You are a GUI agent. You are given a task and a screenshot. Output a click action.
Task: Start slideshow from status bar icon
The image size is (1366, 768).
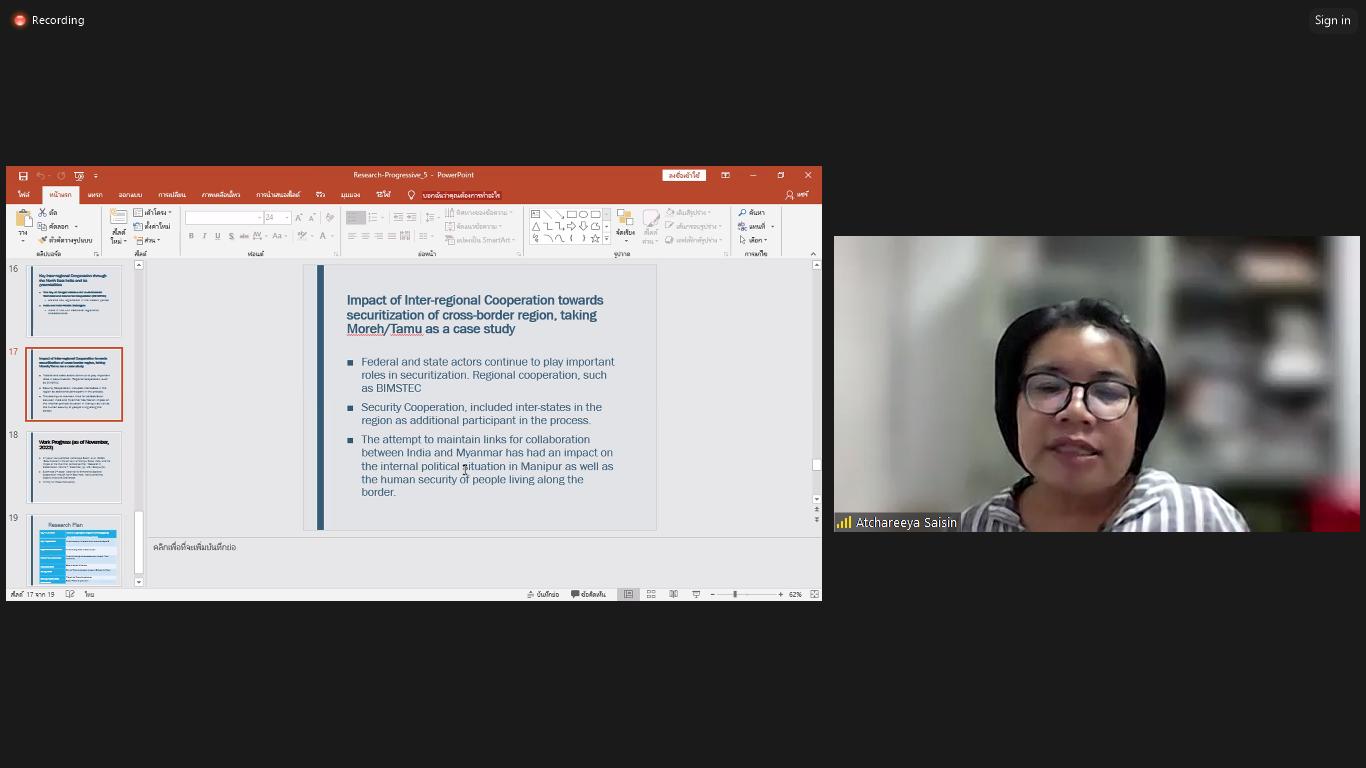(x=696, y=594)
